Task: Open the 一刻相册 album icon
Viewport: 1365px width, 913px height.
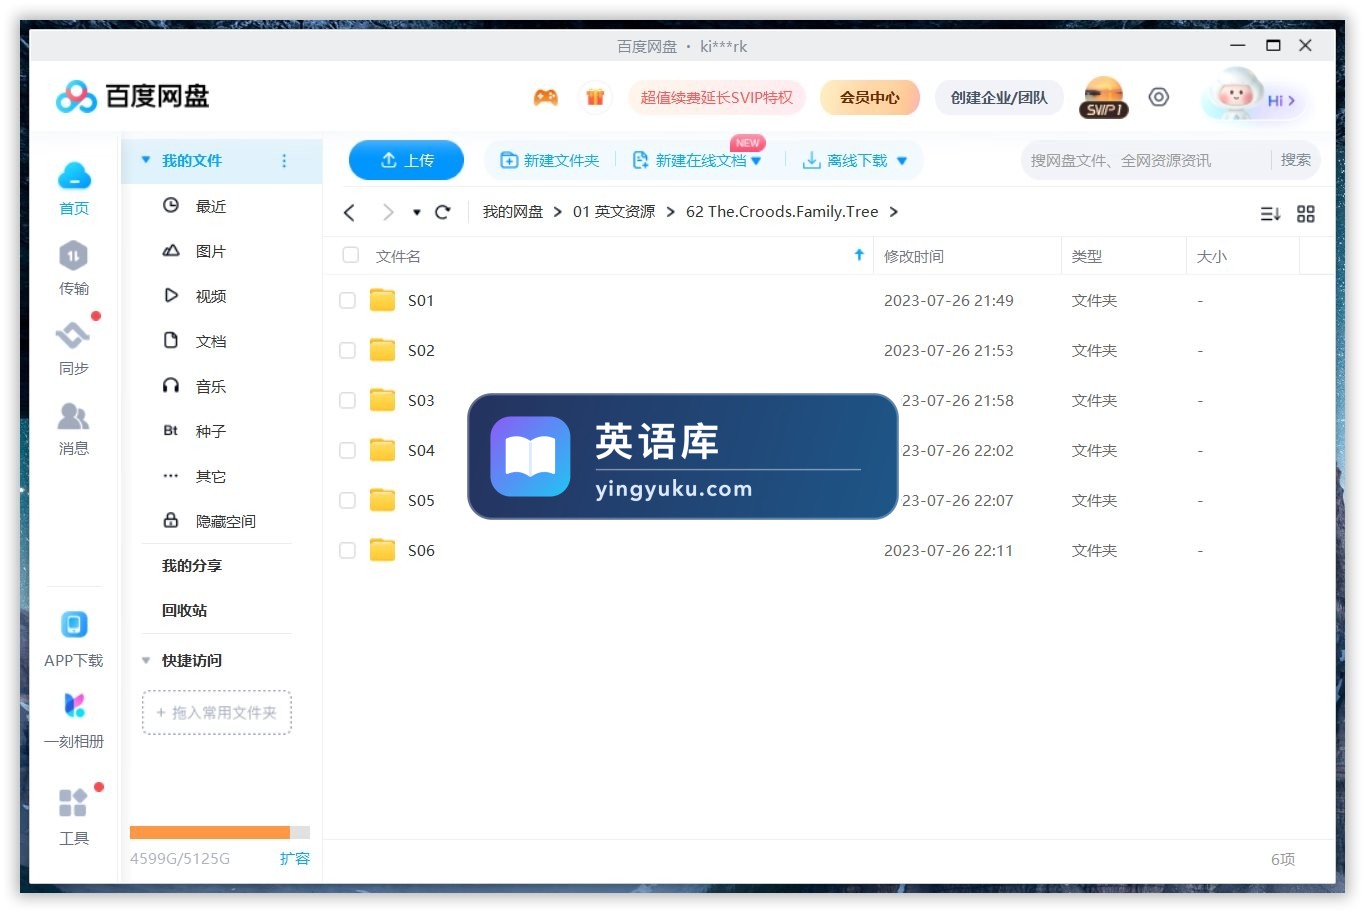Action: click(x=74, y=705)
